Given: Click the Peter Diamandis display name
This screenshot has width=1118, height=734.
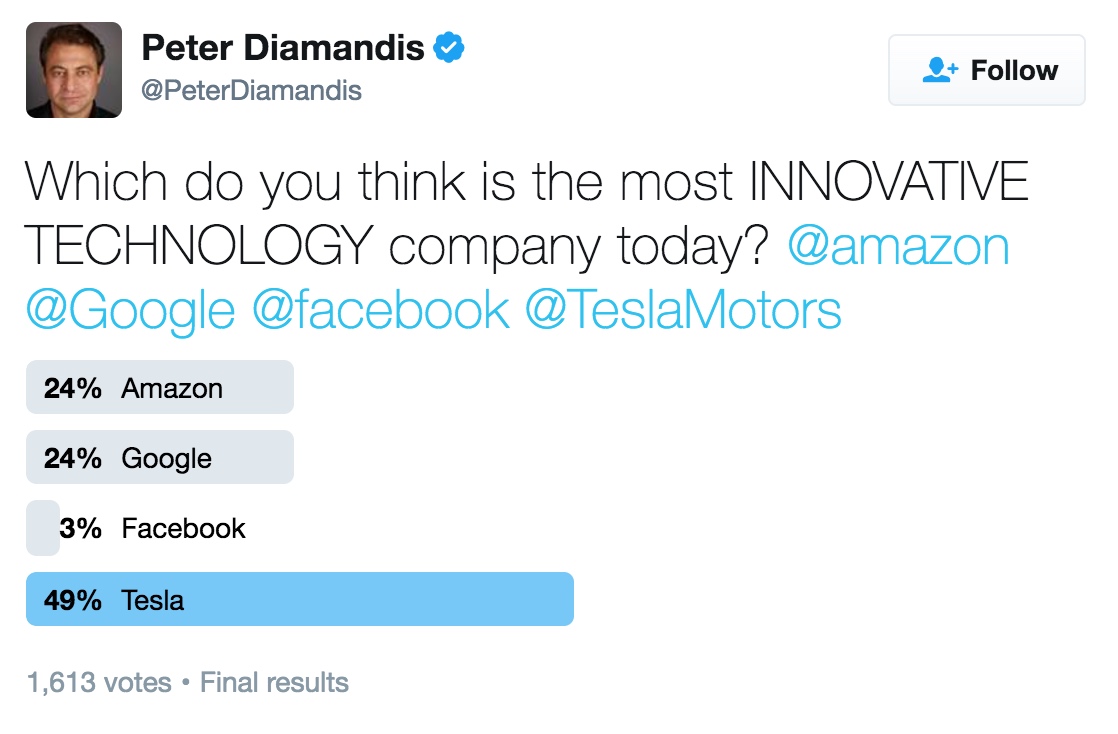Looking at the screenshot, I should point(283,47).
